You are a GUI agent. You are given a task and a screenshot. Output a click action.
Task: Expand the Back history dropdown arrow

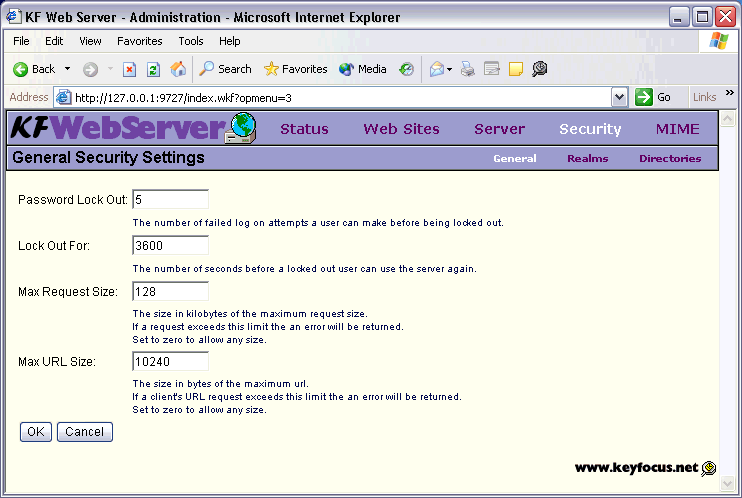pos(68,69)
